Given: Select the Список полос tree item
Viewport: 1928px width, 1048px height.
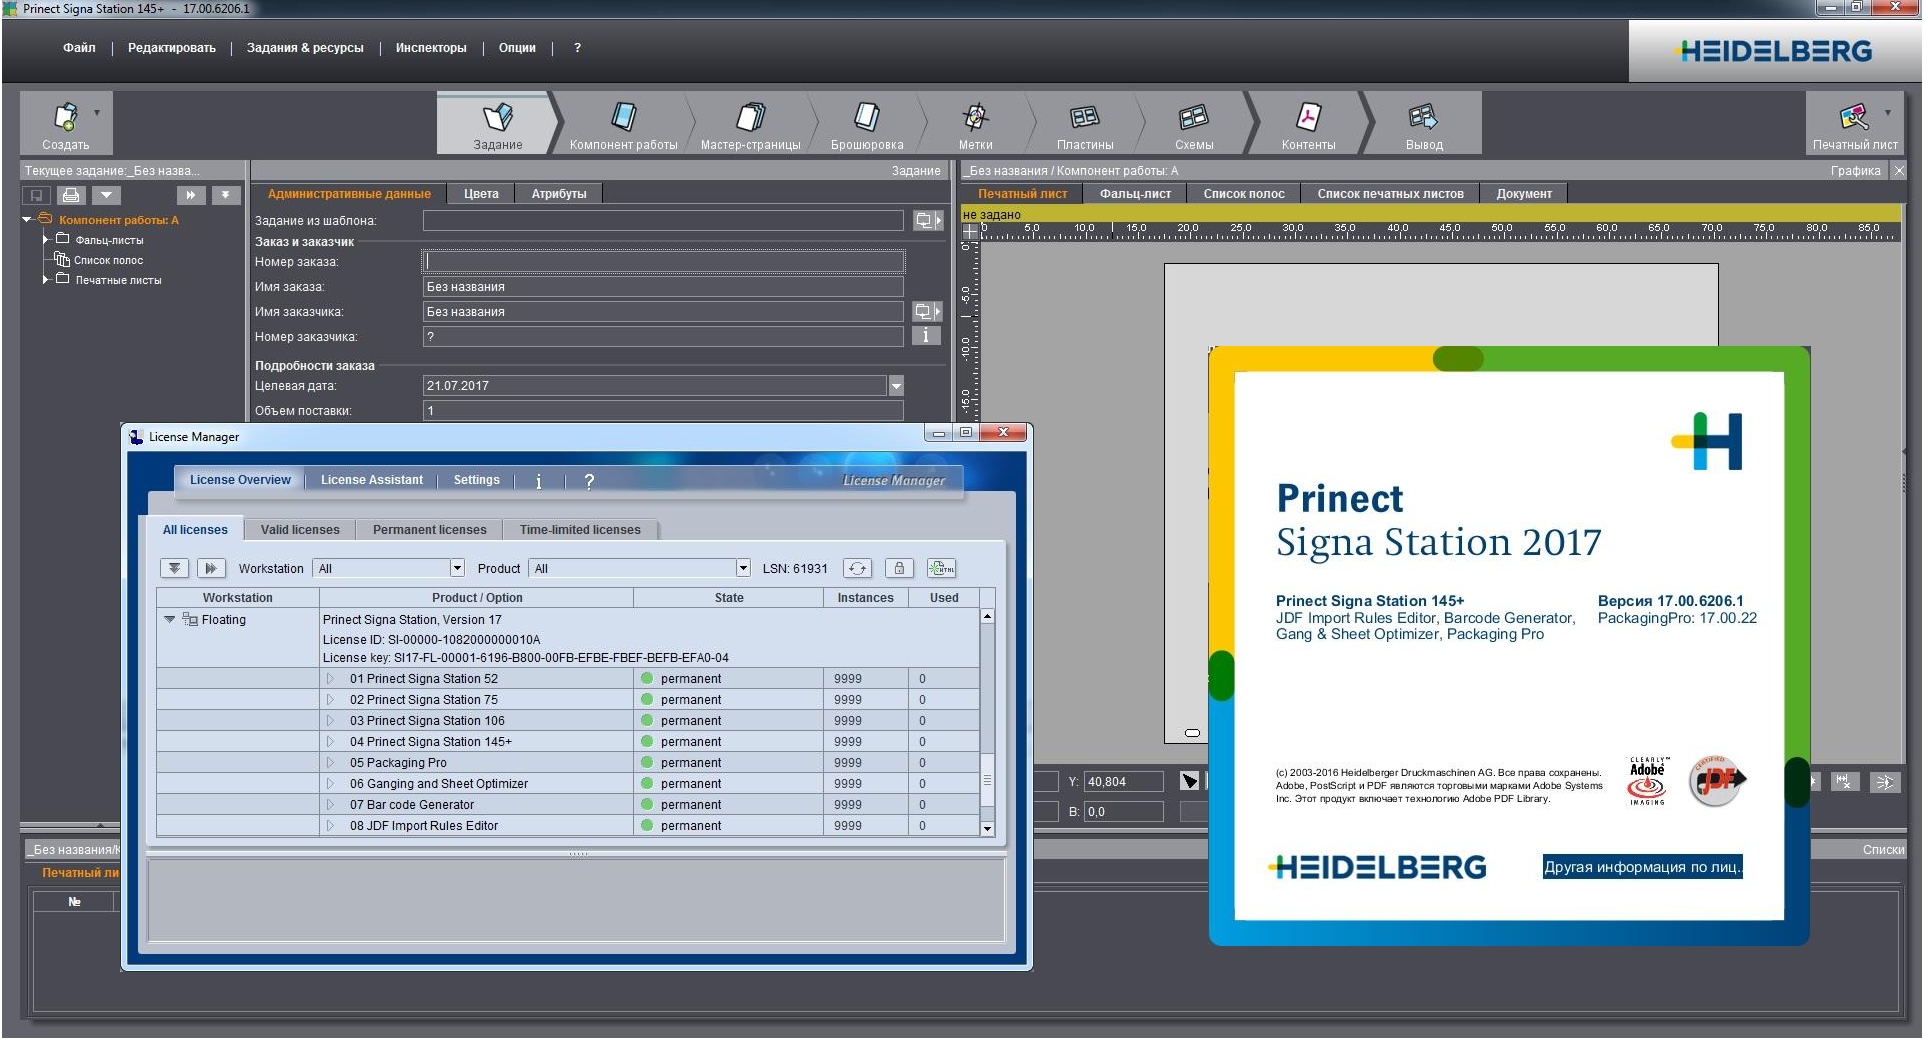Looking at the screenshot, I should coord(108,260).
